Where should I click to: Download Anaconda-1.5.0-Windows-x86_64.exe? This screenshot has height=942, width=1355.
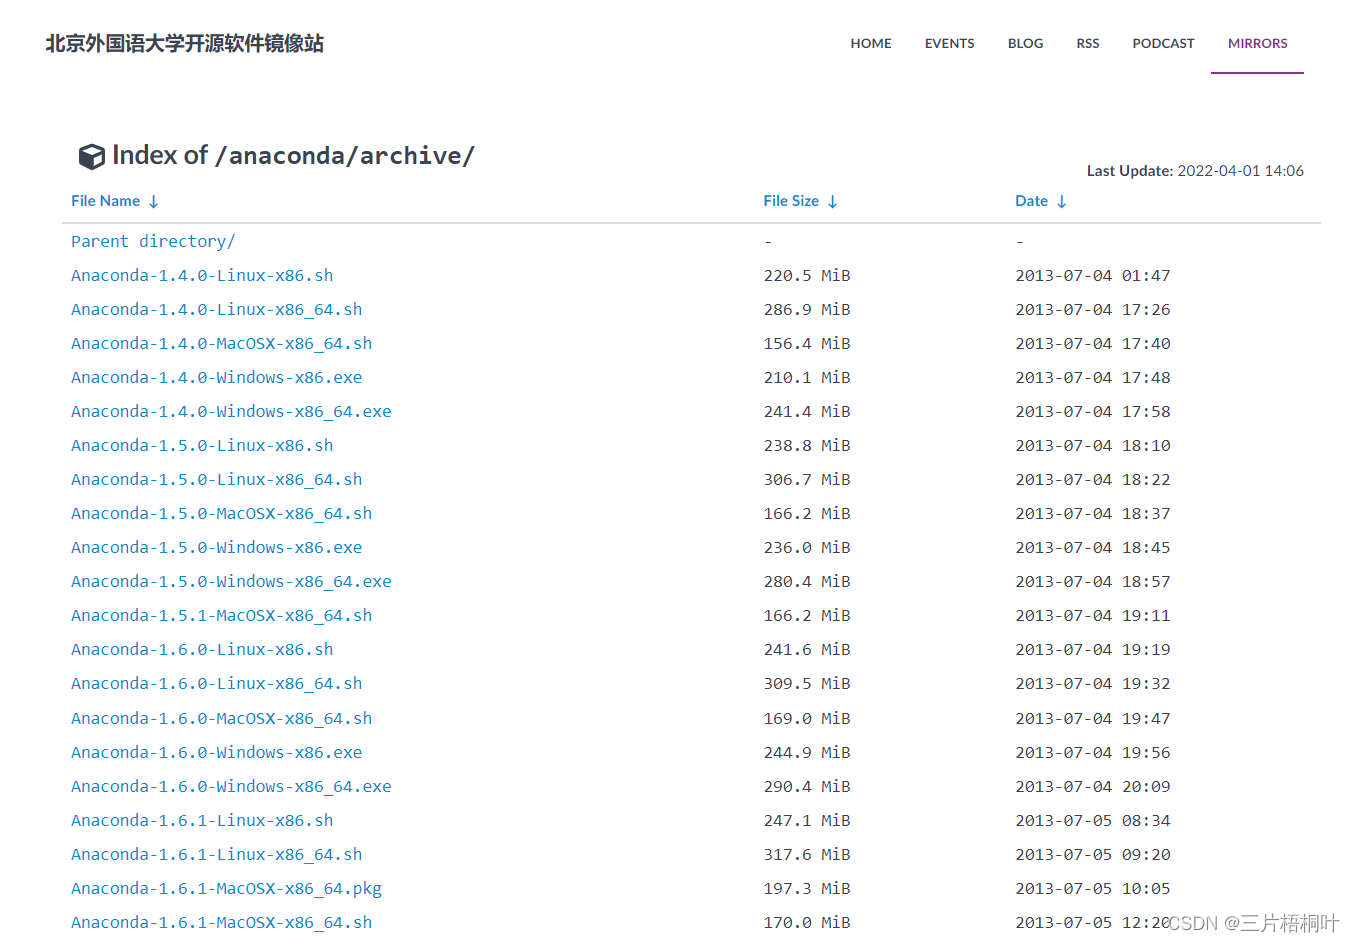click(x=231, y=581)
